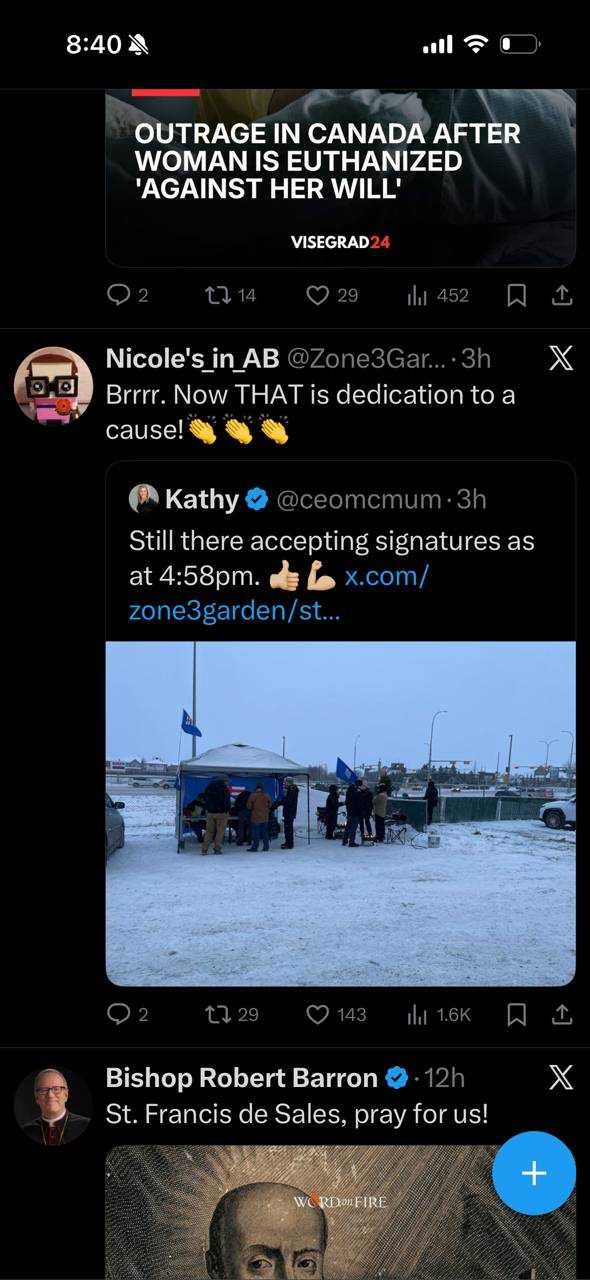The width and height of the screenshot is (590, 1280).
Task: Like Nicole's_in_AB's post with 143 likes
Action: (x=335, y=1014)
